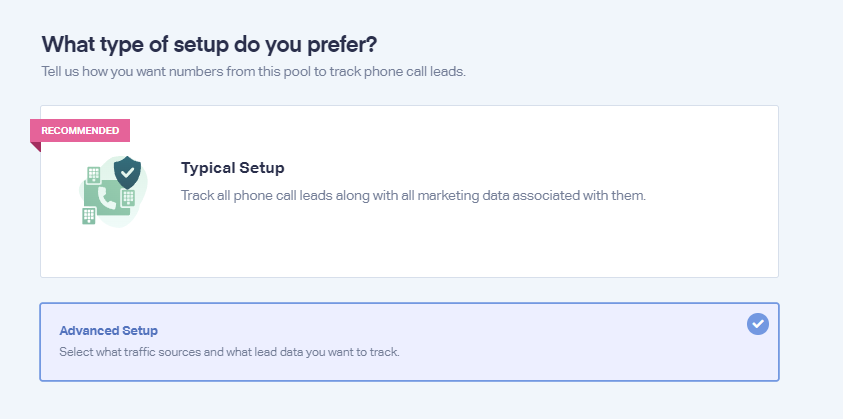Click the 'Tell us how you want numbers' subtitle
The height and width of the screenshot is (419, 843).
(x=254, y=72)
